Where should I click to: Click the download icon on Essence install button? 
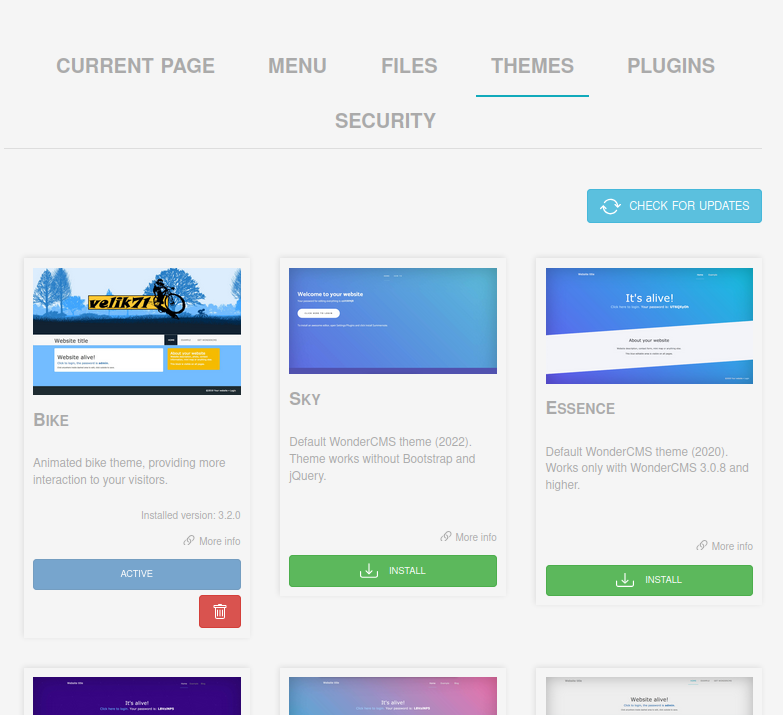click(x=625, y=580)
